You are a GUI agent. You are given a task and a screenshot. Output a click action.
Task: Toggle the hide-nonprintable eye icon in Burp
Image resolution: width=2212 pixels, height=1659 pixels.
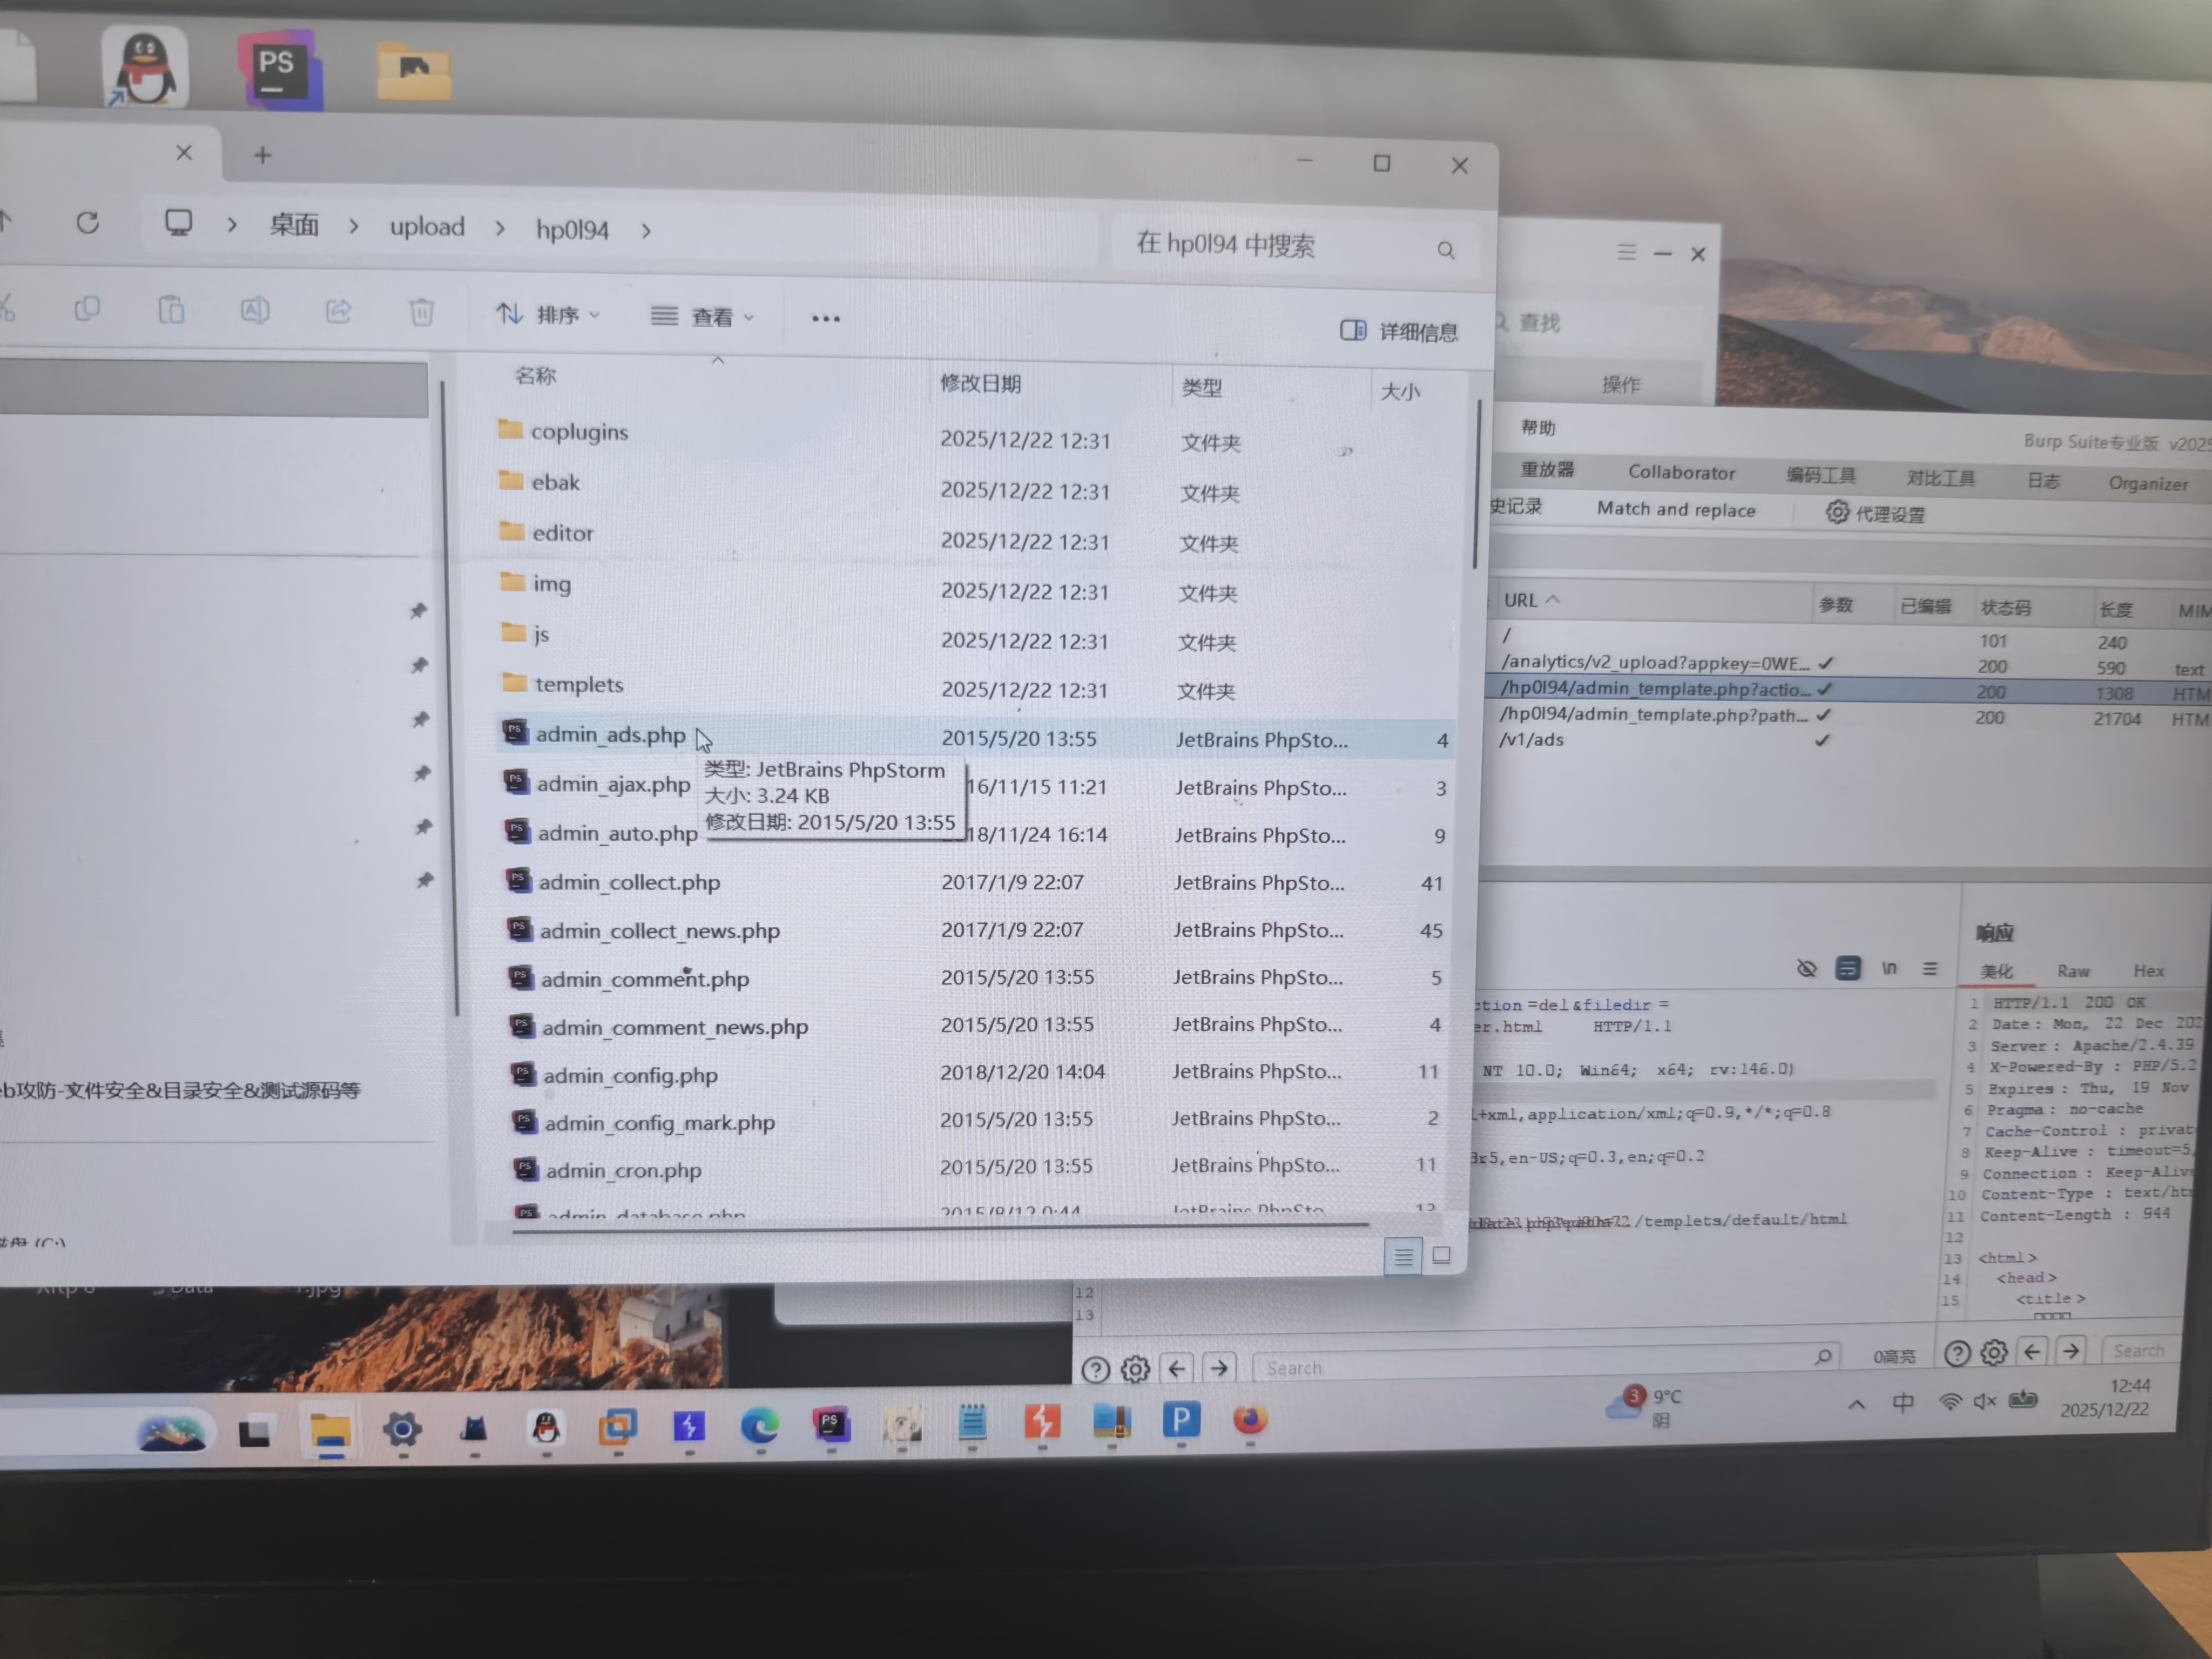point(1806,968)
